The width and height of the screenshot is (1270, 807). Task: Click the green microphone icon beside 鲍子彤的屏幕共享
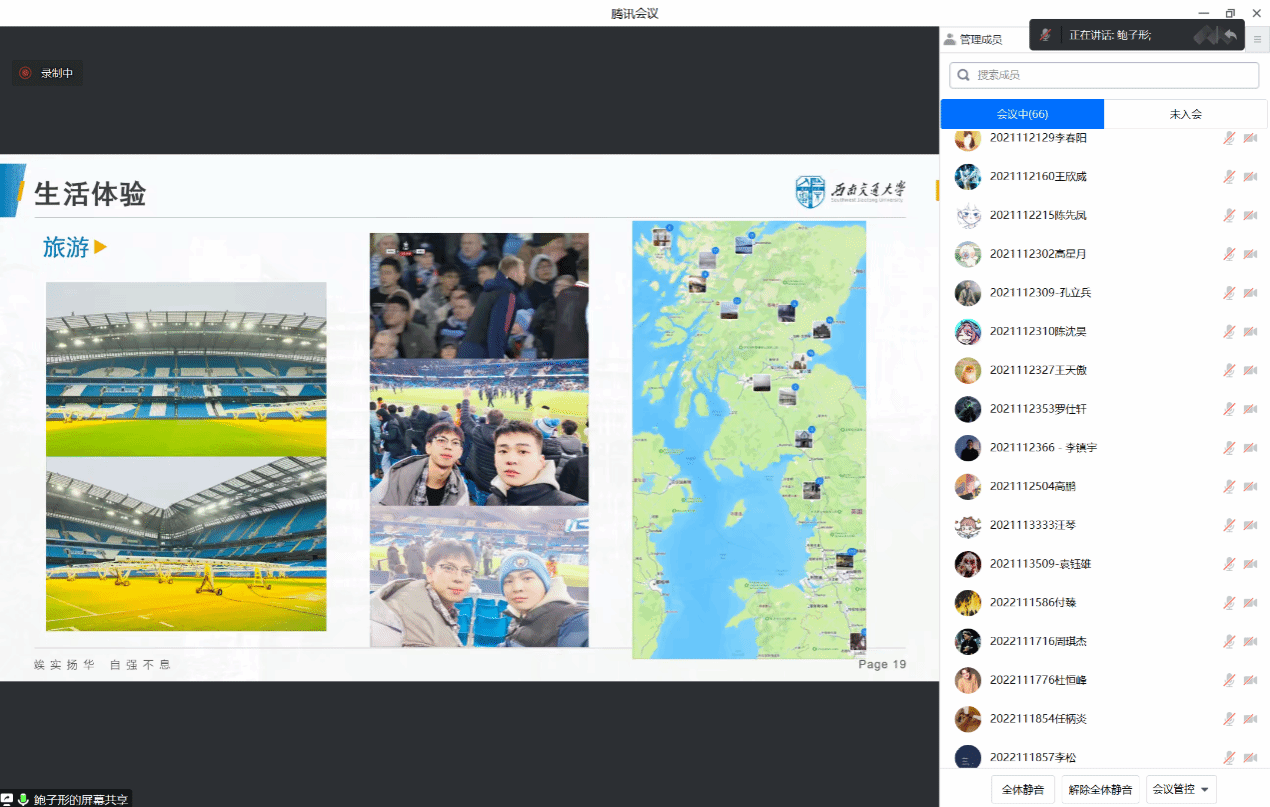point(23,799)
